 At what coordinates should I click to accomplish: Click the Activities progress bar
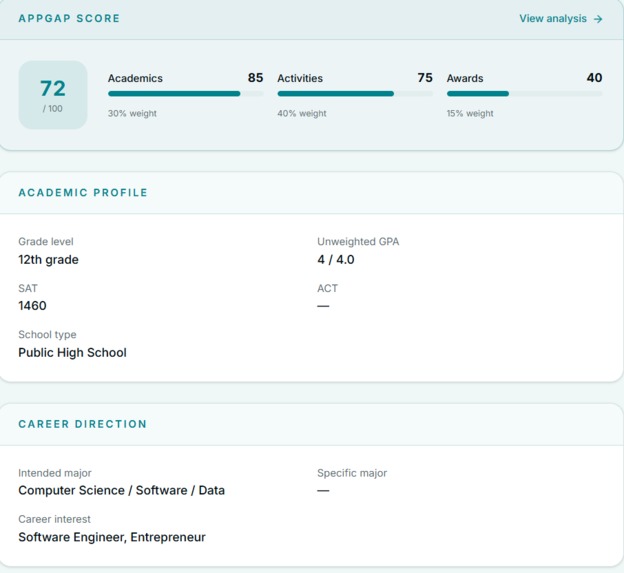point(355,94)
